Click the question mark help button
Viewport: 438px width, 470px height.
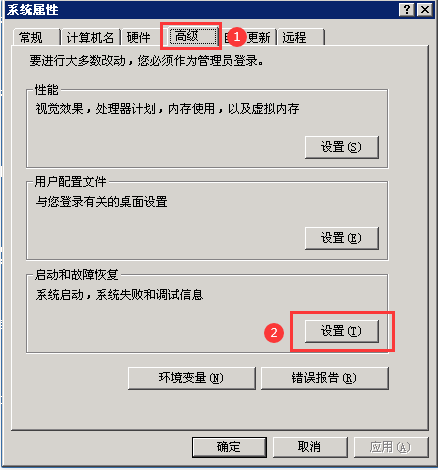click(406, 9)
